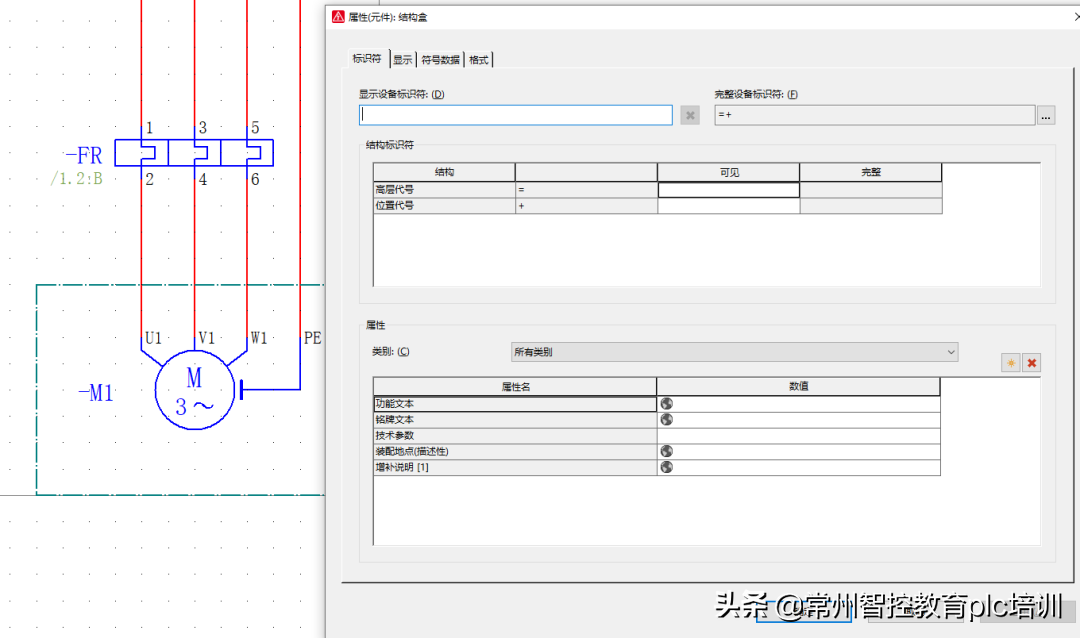Click the 技术参数 value cell
The image size is (1080, 638).
tap(798, 436)
